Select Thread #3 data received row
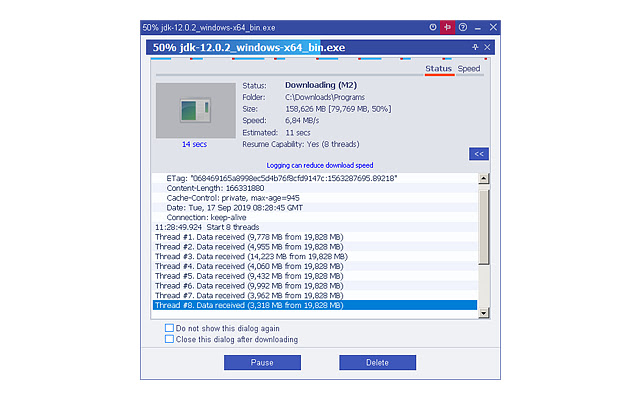The height and width of the screenshot is (400, 640). 315,257
